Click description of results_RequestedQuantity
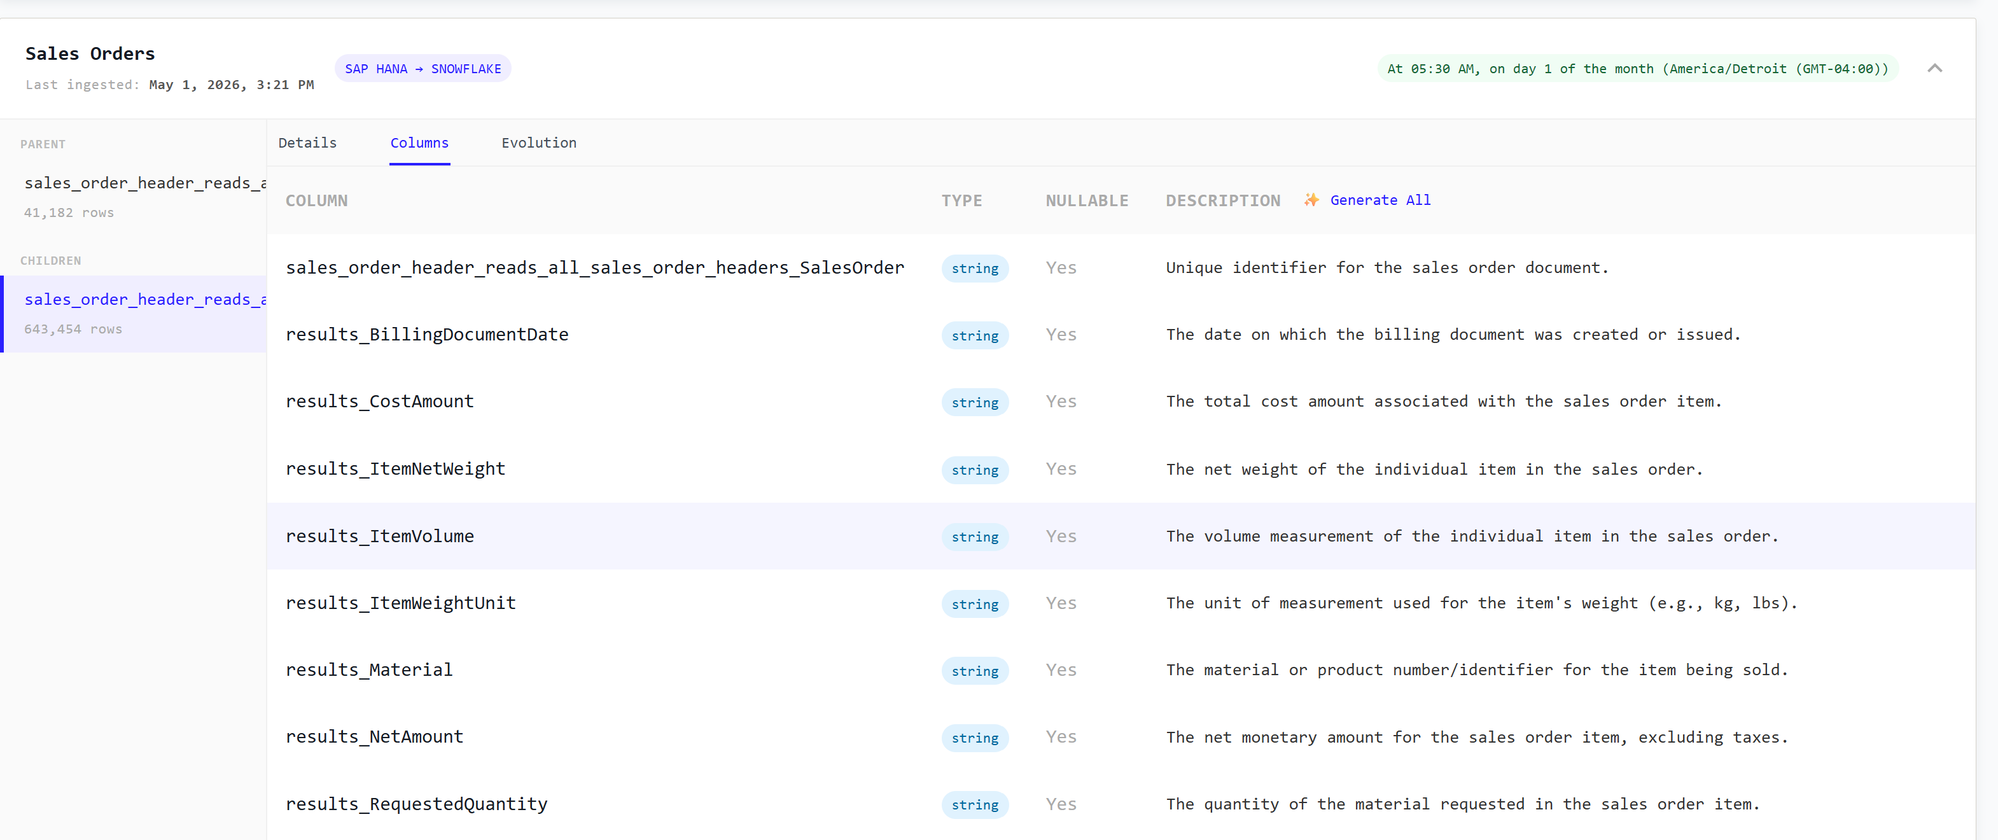Image resolution: width=1998 pixels, height=840 pixels. [x=1463, y=804]
